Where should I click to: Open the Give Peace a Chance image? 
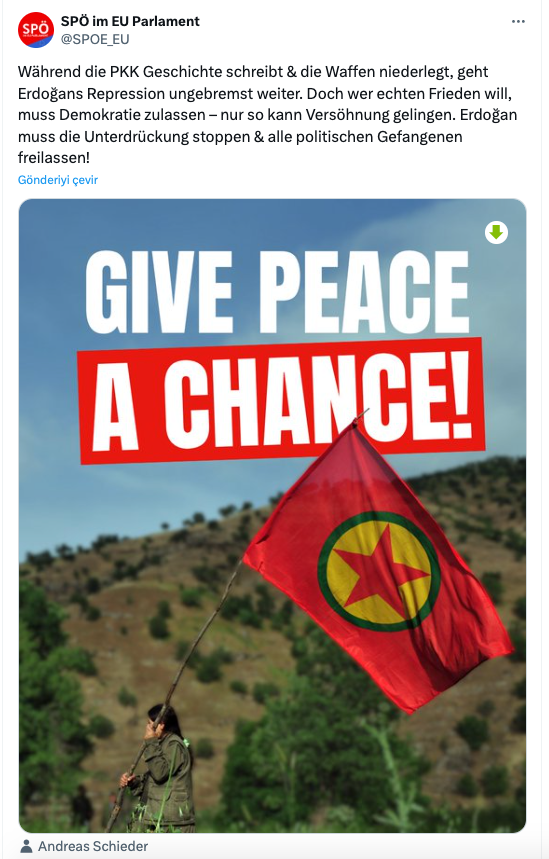click(x=272, y=516)
